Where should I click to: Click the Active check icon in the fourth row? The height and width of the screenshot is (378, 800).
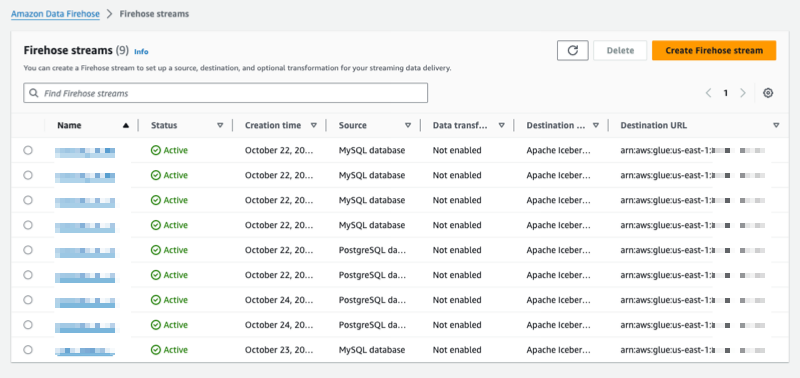pos(156,225)
